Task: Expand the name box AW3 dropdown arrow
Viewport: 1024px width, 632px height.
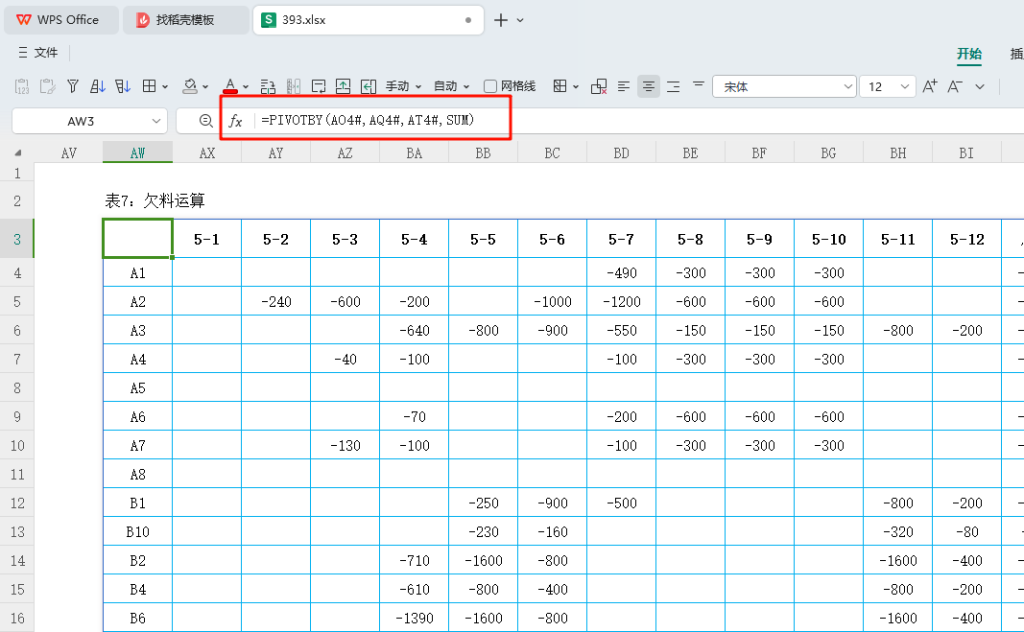Action: (x=156, y=121)
